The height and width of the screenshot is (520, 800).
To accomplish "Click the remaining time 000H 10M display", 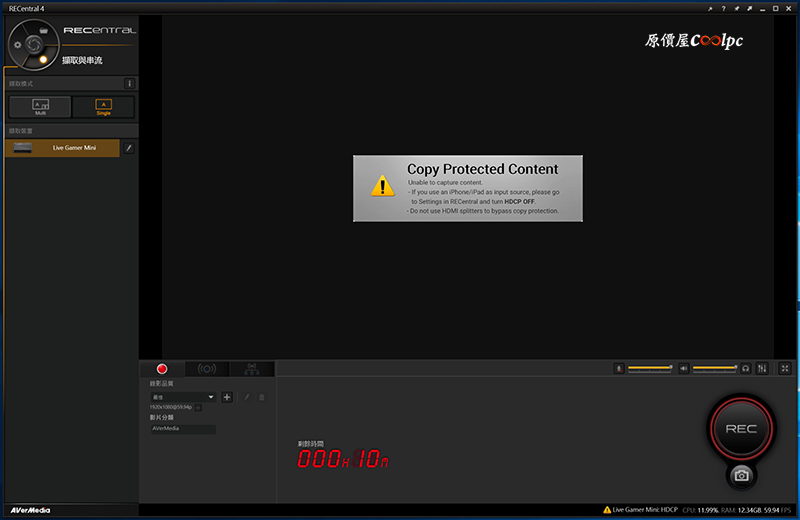I will click(x=343, y=459).
